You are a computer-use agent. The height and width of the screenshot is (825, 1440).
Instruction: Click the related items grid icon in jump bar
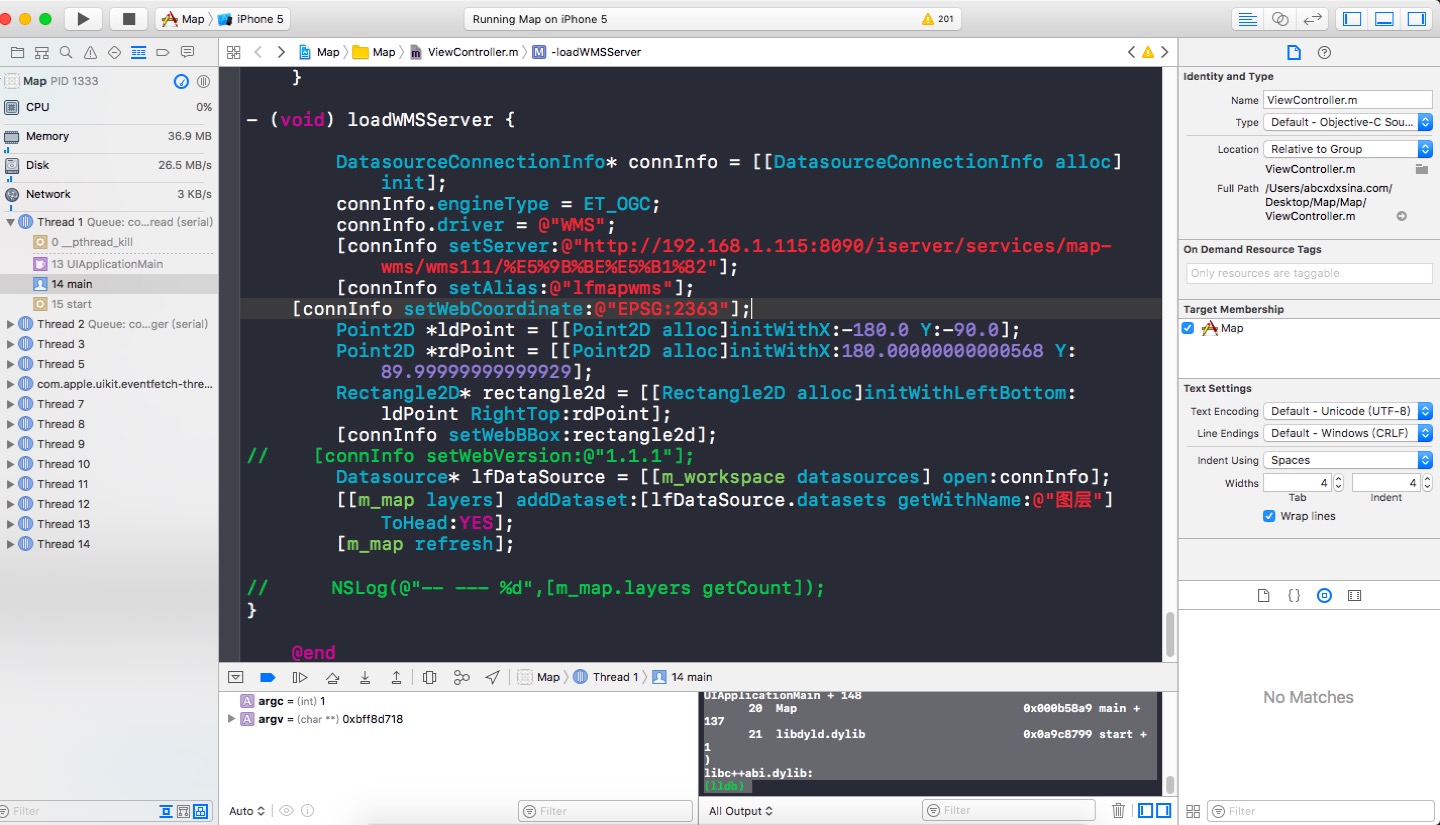234,52
